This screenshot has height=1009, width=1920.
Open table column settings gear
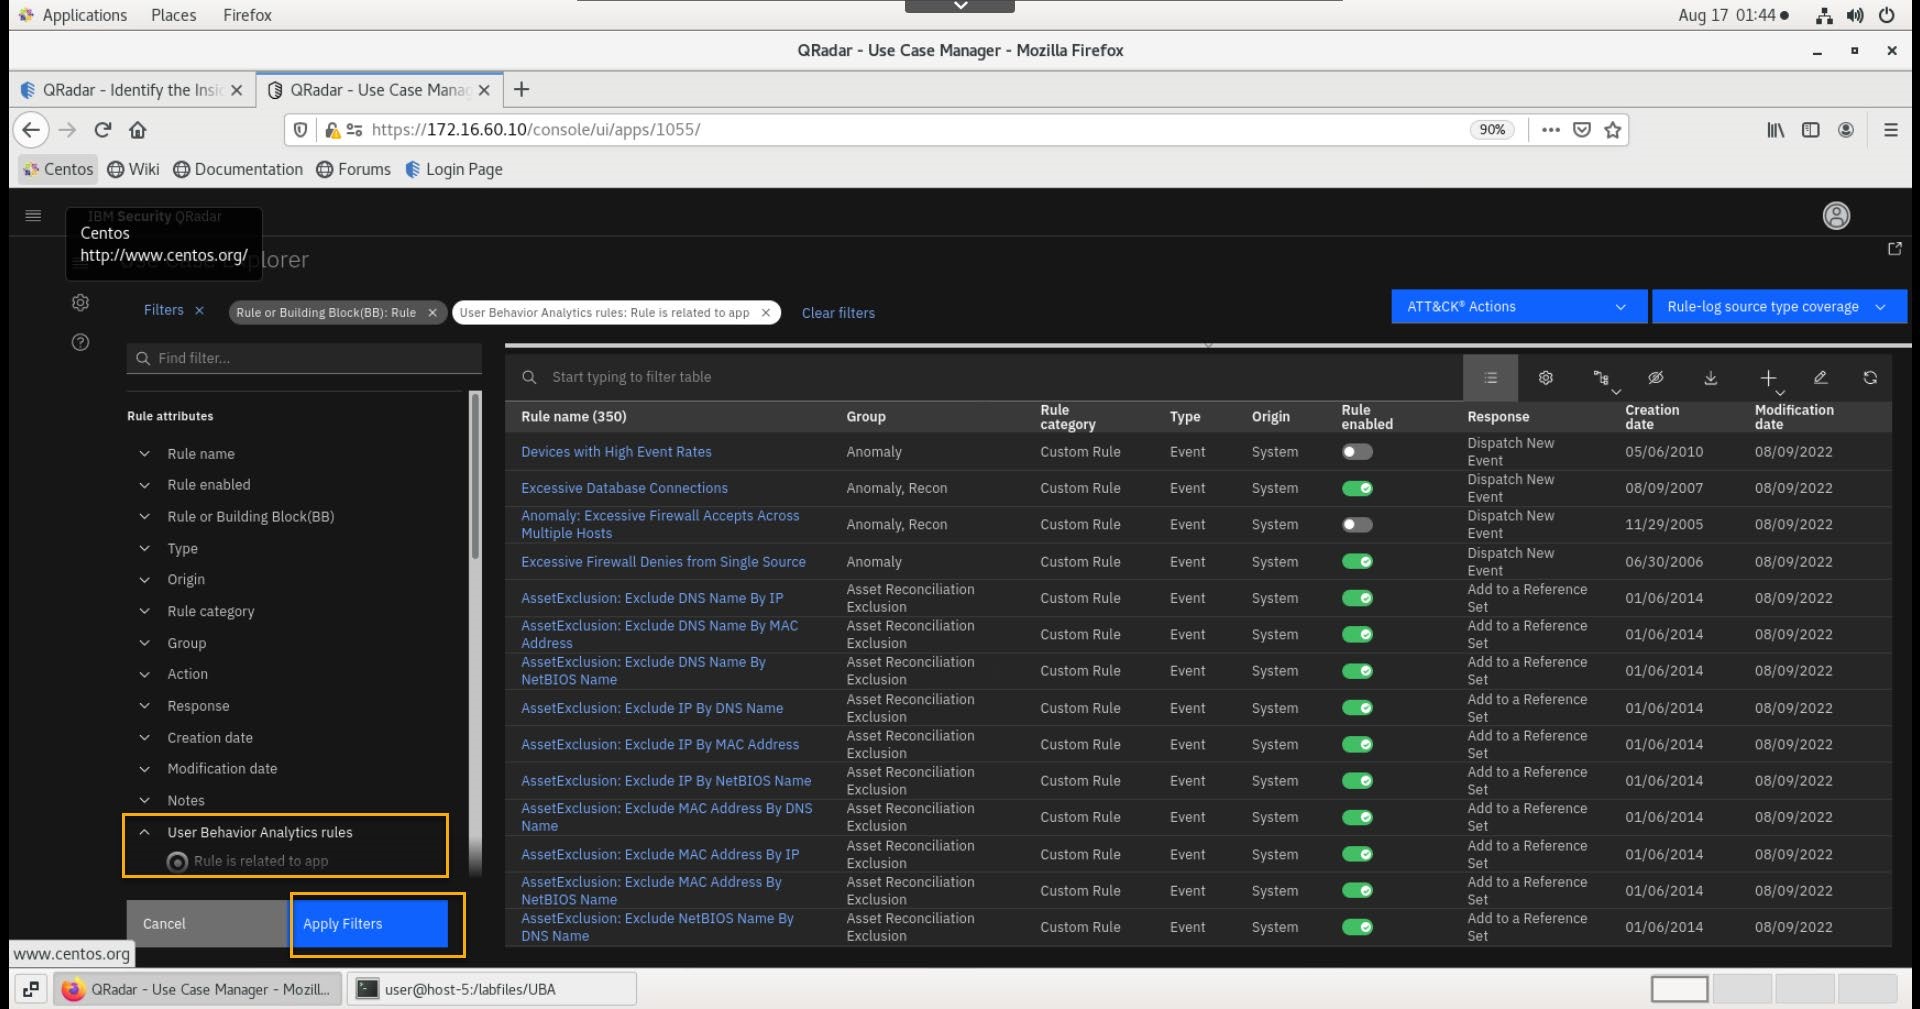(1546, 378)
